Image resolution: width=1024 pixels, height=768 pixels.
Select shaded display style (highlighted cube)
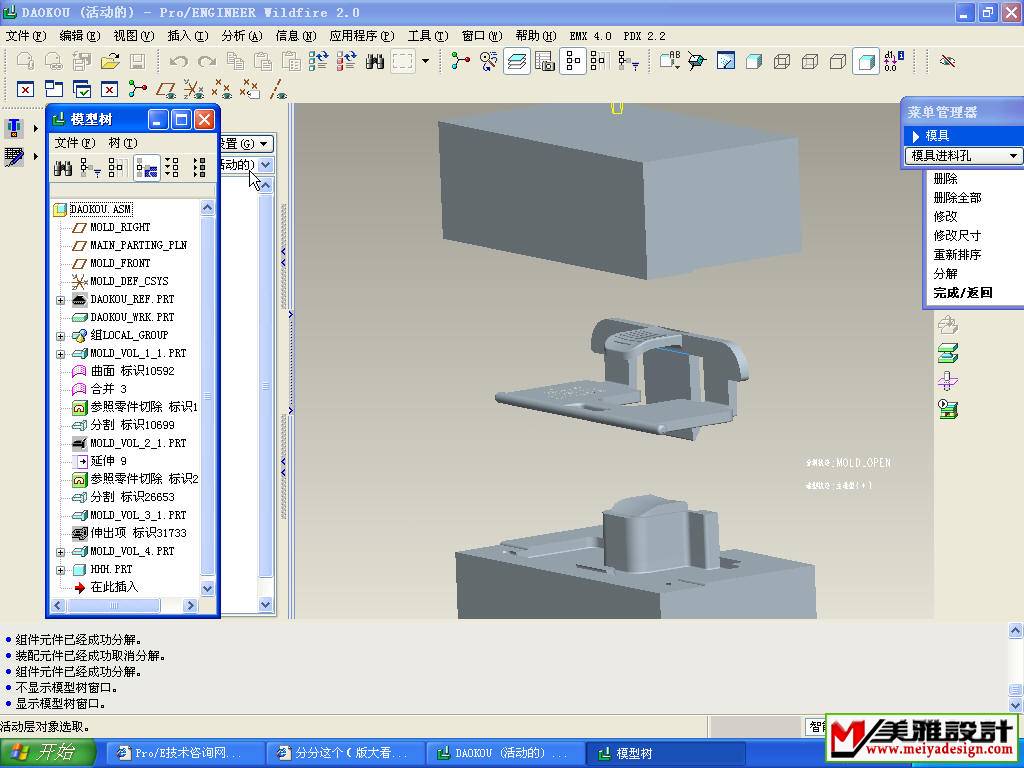tap(866, 61)
